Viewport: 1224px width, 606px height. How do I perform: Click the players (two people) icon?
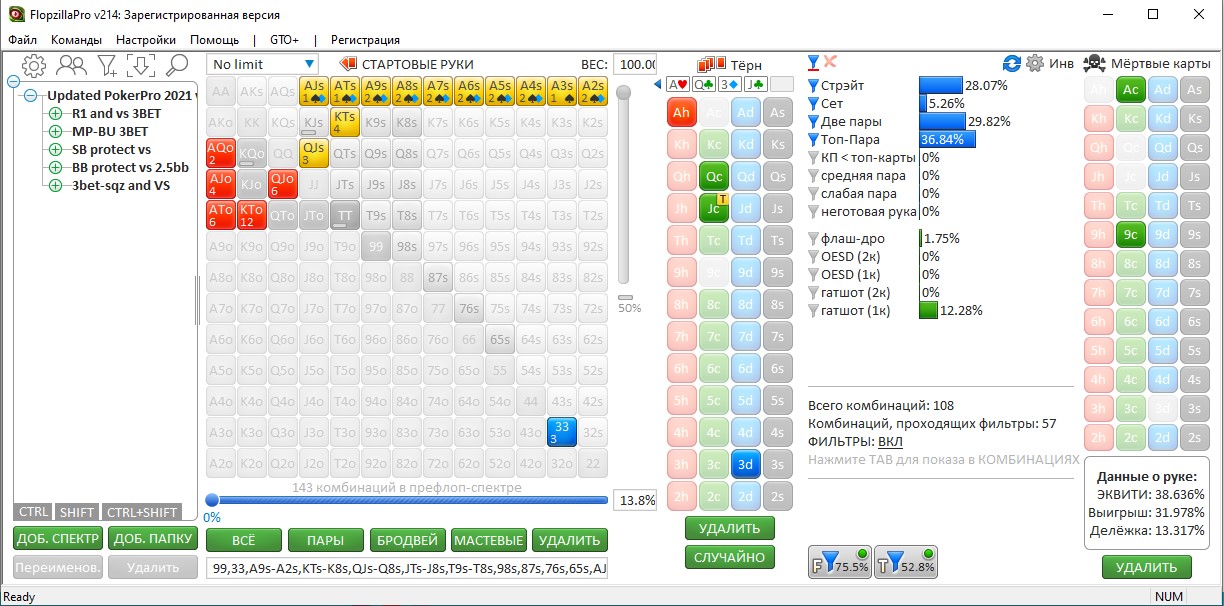[x=71, y=66]
